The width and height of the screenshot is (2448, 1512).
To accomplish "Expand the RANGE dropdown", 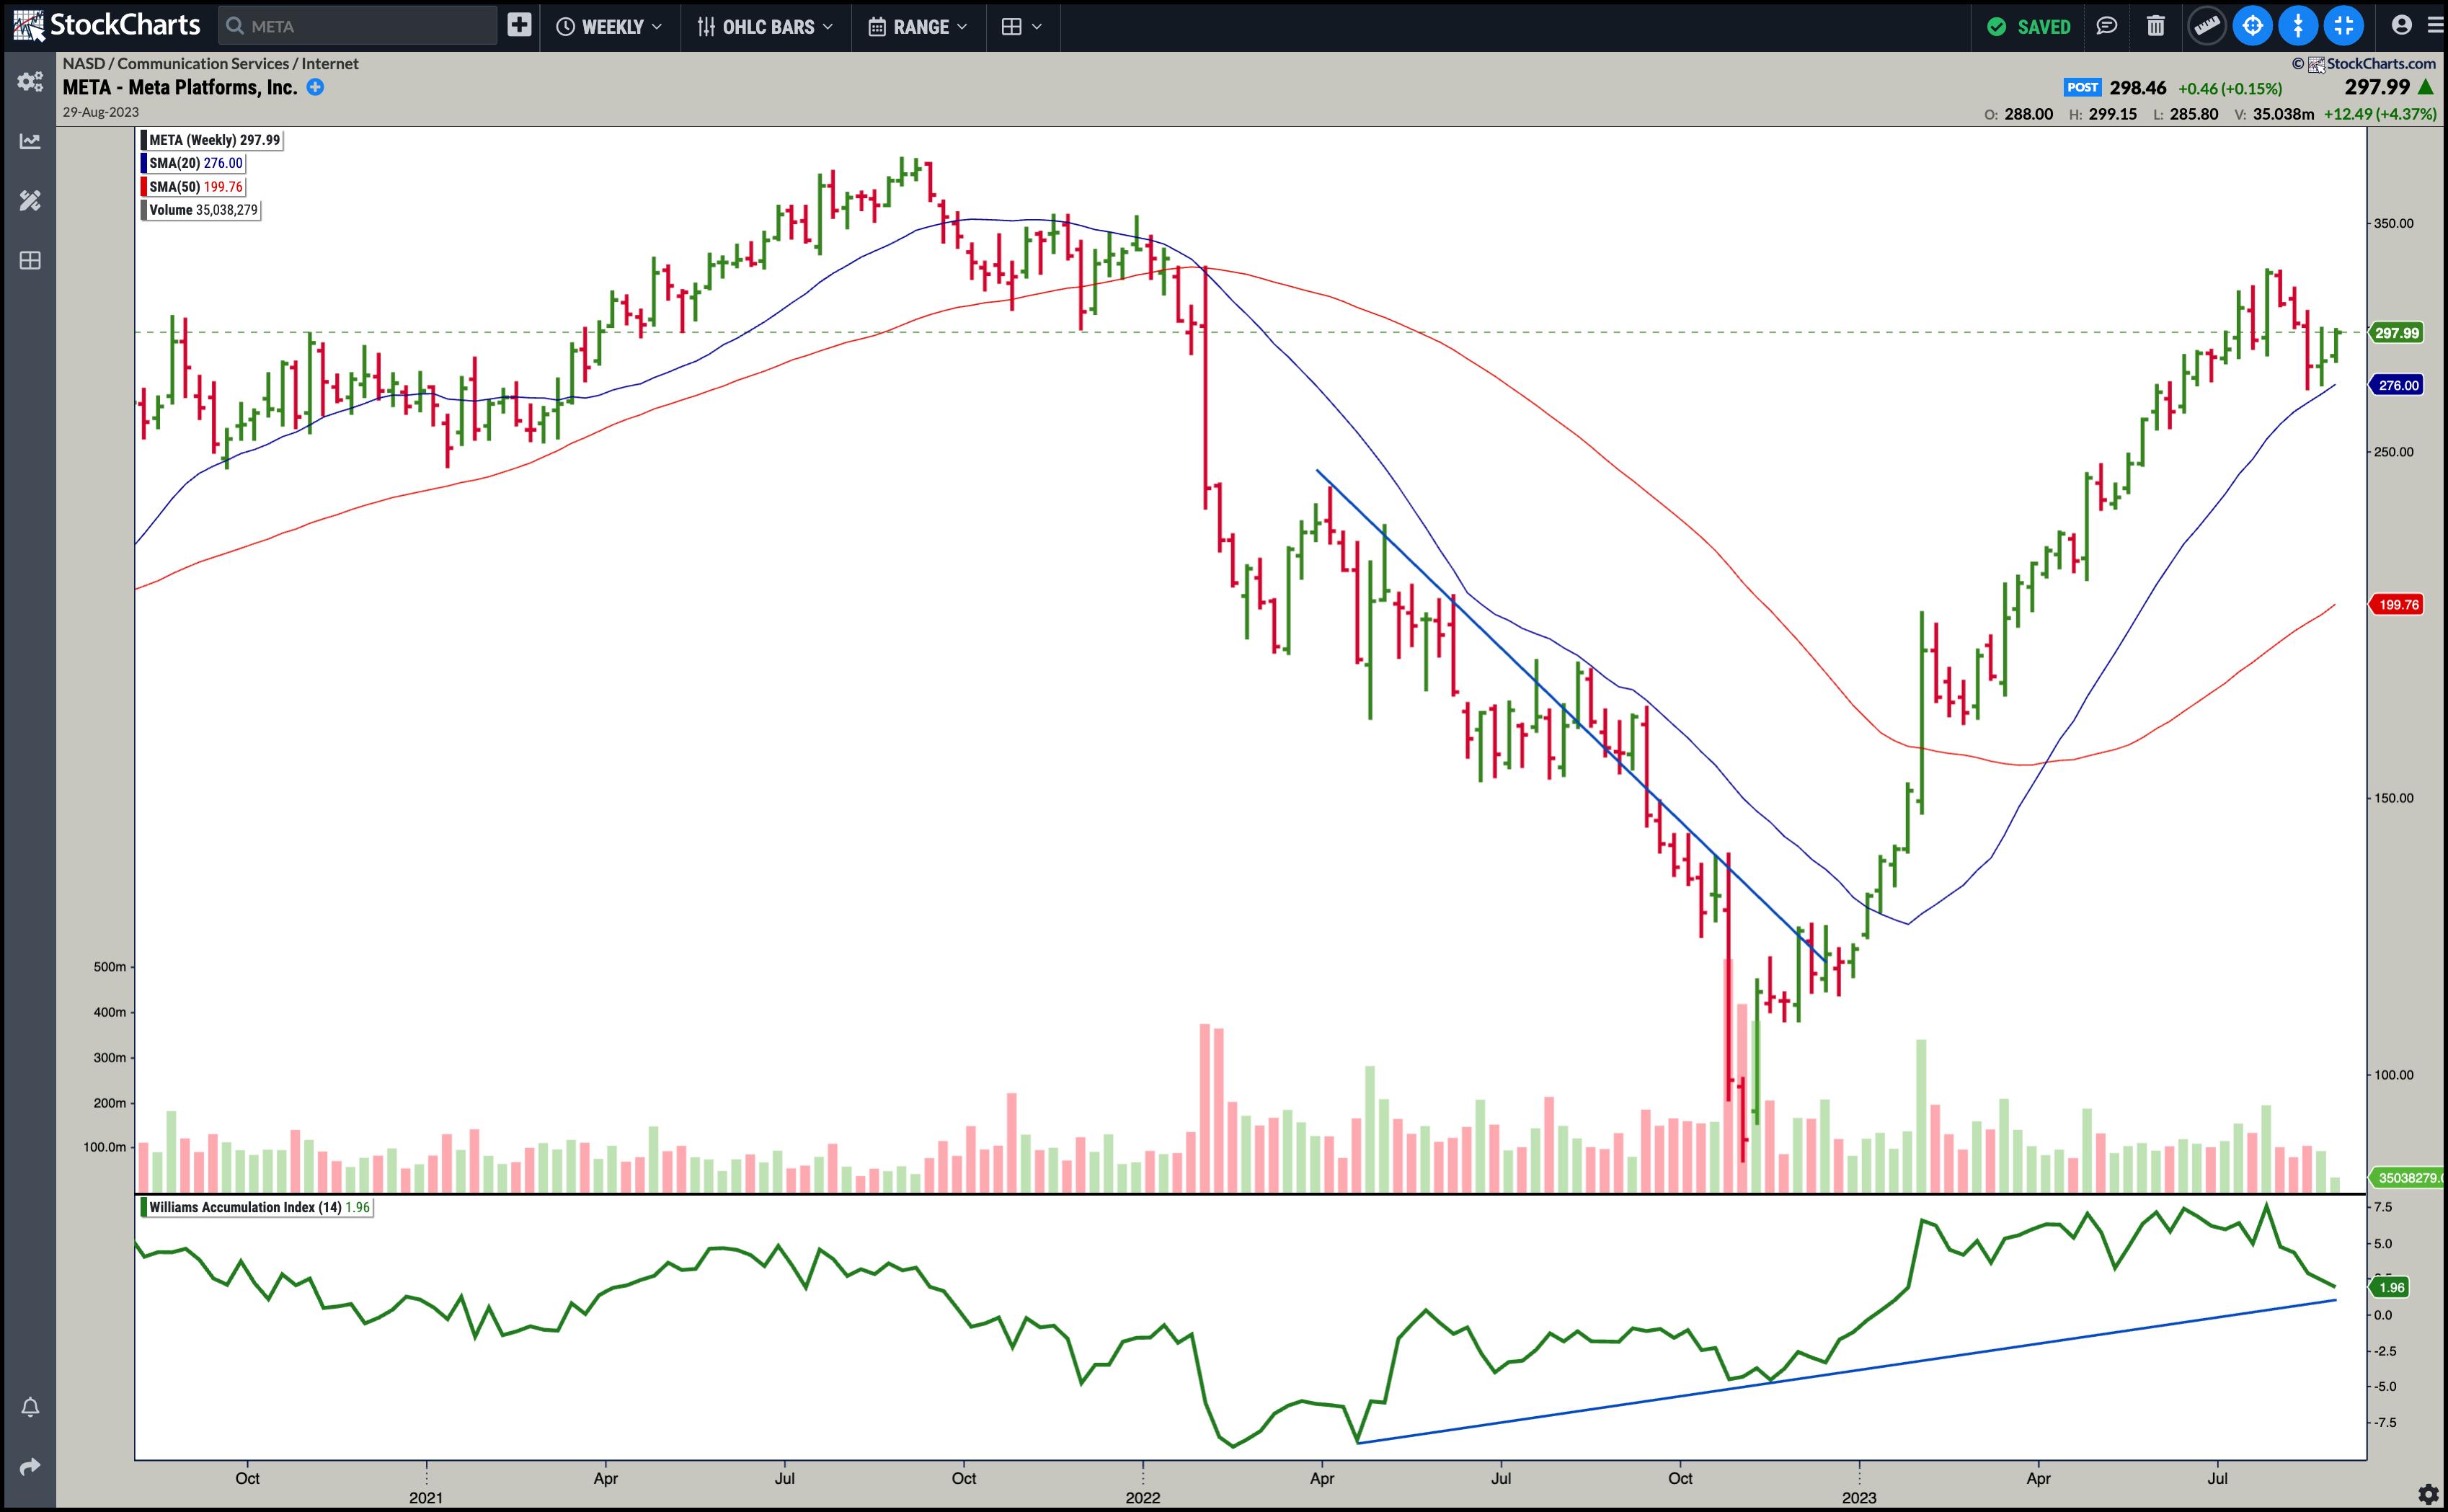I will point(917,27).
